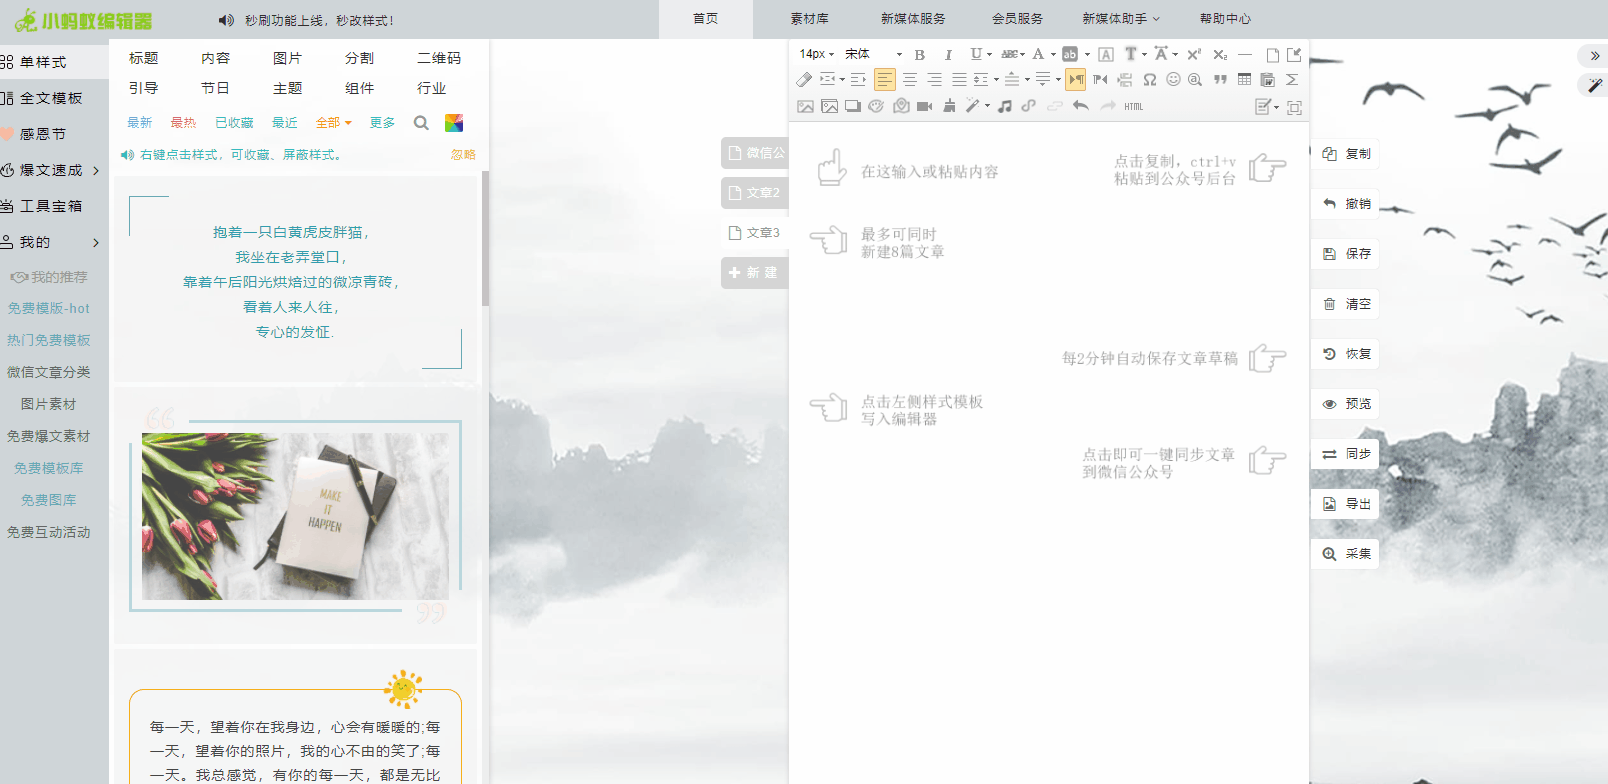The image size is (1608, 784).
Task: Open the multicolor swatch picker
Action: coord(454,123)
